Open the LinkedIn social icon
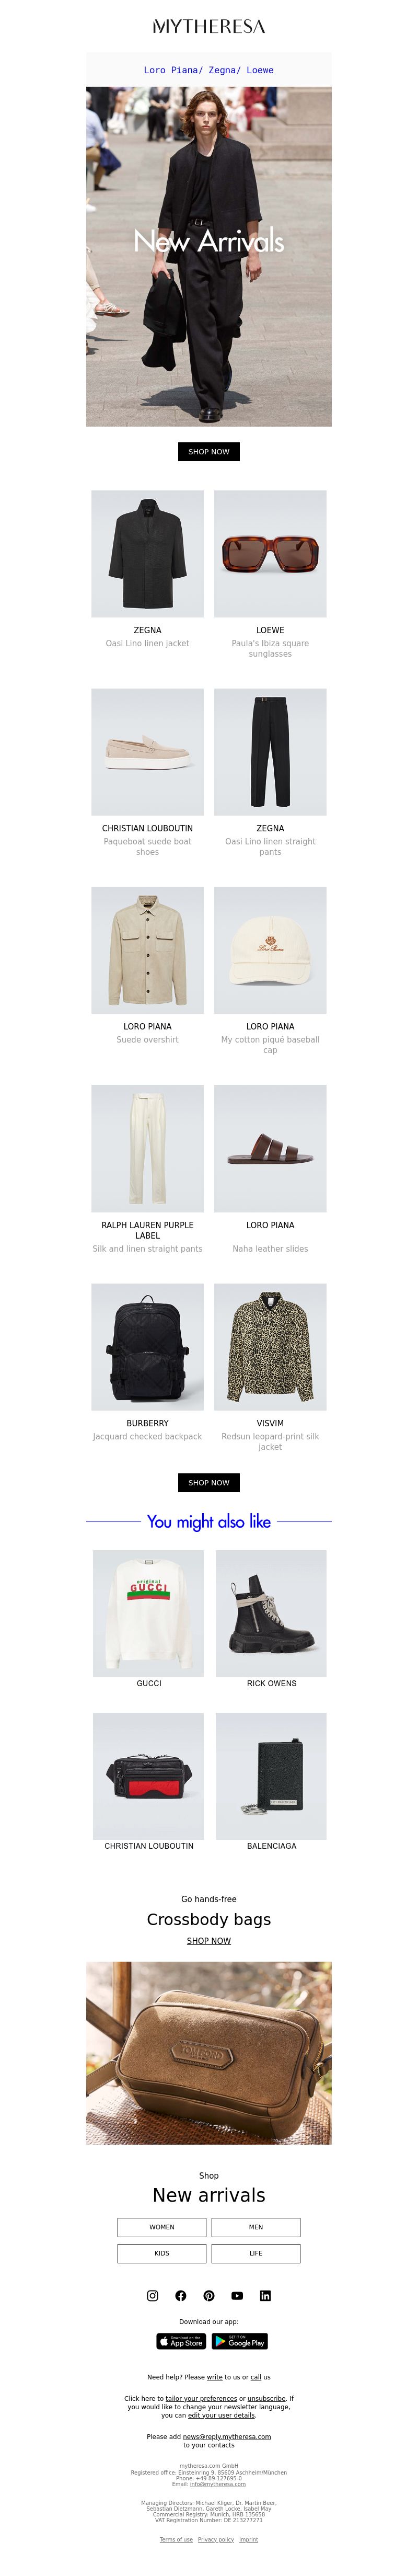 click(265, 2295)
